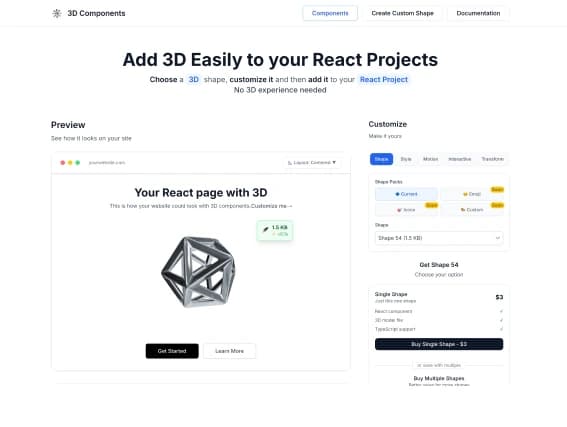Click the rotating 3D shape preview
Screen dimensions: 567x427
(x=198, y=272)
